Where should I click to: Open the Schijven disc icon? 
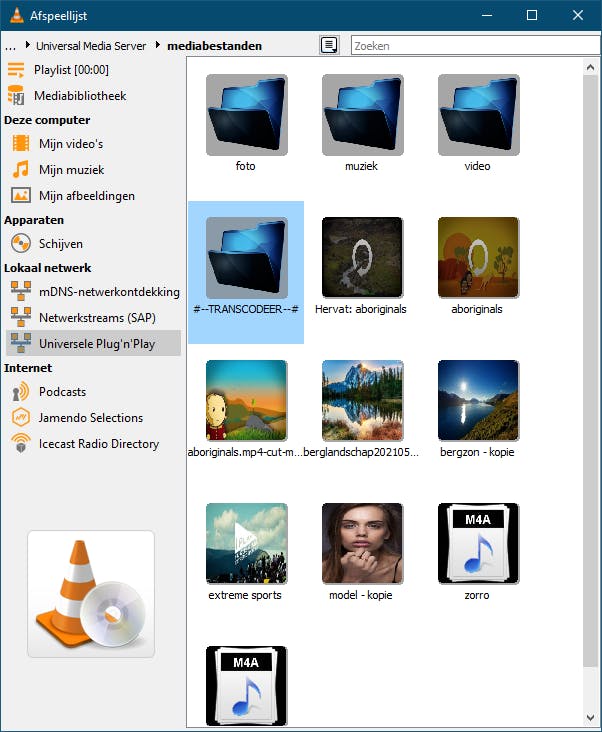tap(21, 244)
